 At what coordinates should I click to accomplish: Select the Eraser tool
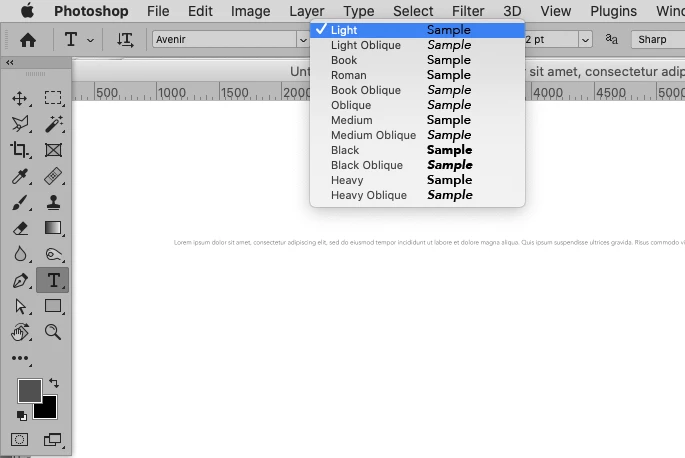(20, 228)
